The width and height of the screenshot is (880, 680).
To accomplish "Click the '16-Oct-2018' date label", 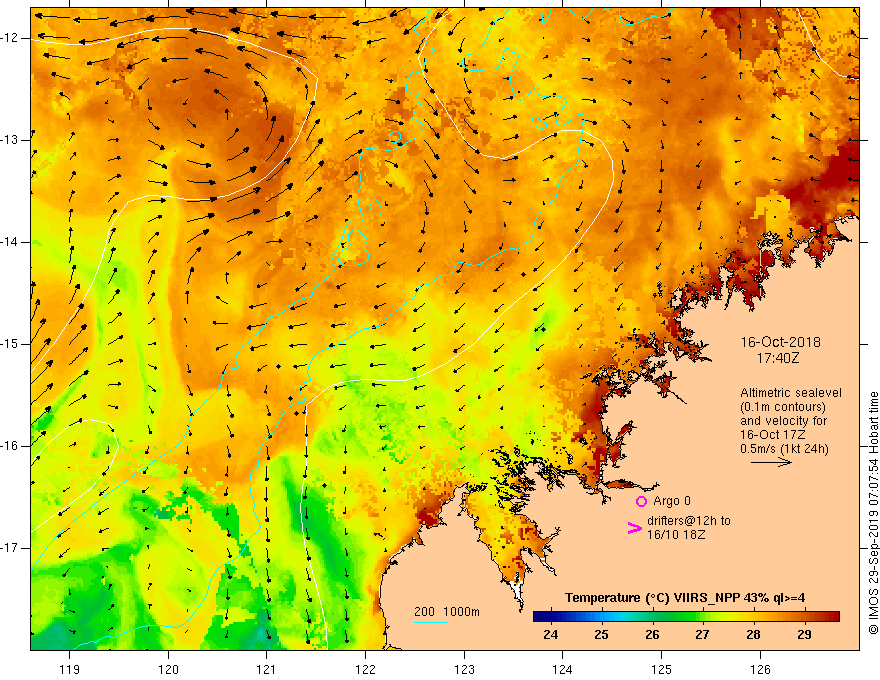I will point(780,342).
